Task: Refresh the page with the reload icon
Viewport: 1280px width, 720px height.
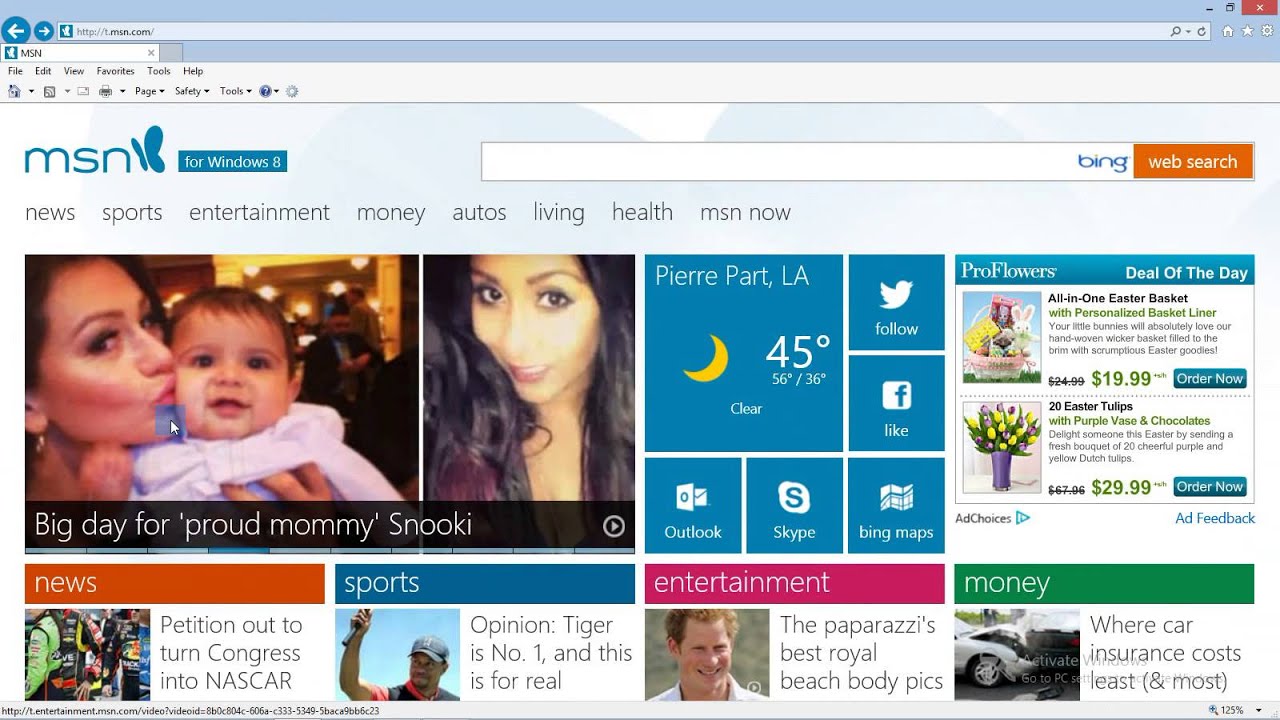Action: pyautogui.click(x=1202, y=31)
